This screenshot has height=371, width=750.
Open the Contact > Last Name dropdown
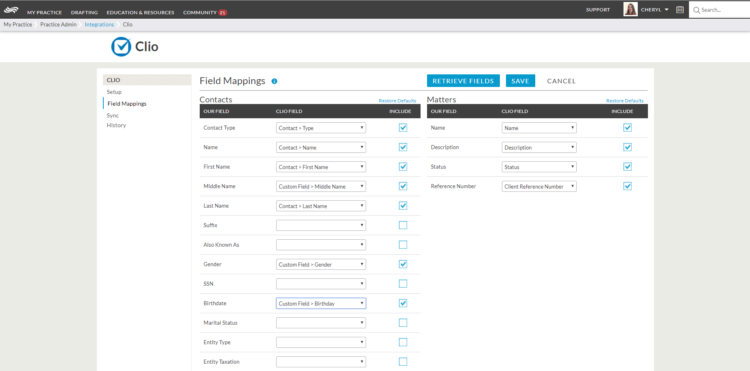pos(321,206)
